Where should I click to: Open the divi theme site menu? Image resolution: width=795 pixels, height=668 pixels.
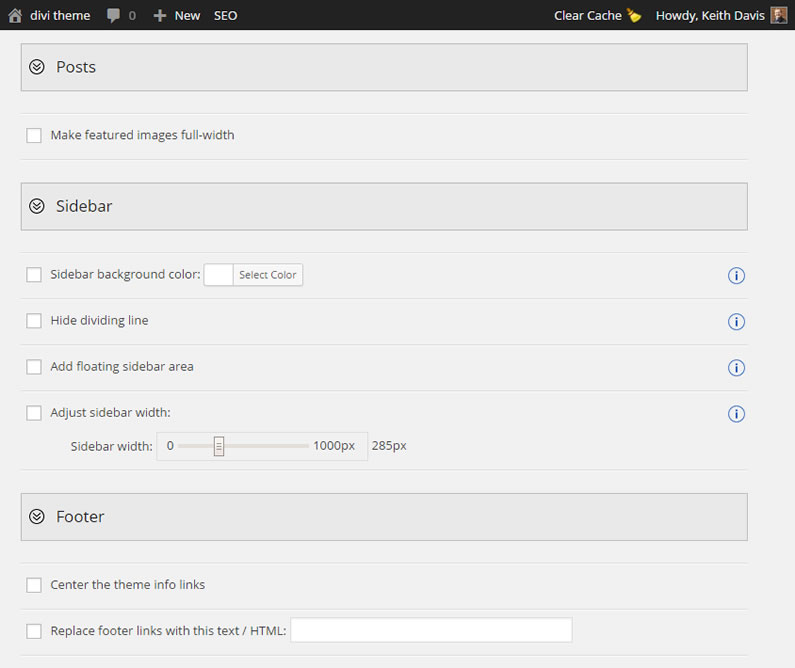coord(60,16)
